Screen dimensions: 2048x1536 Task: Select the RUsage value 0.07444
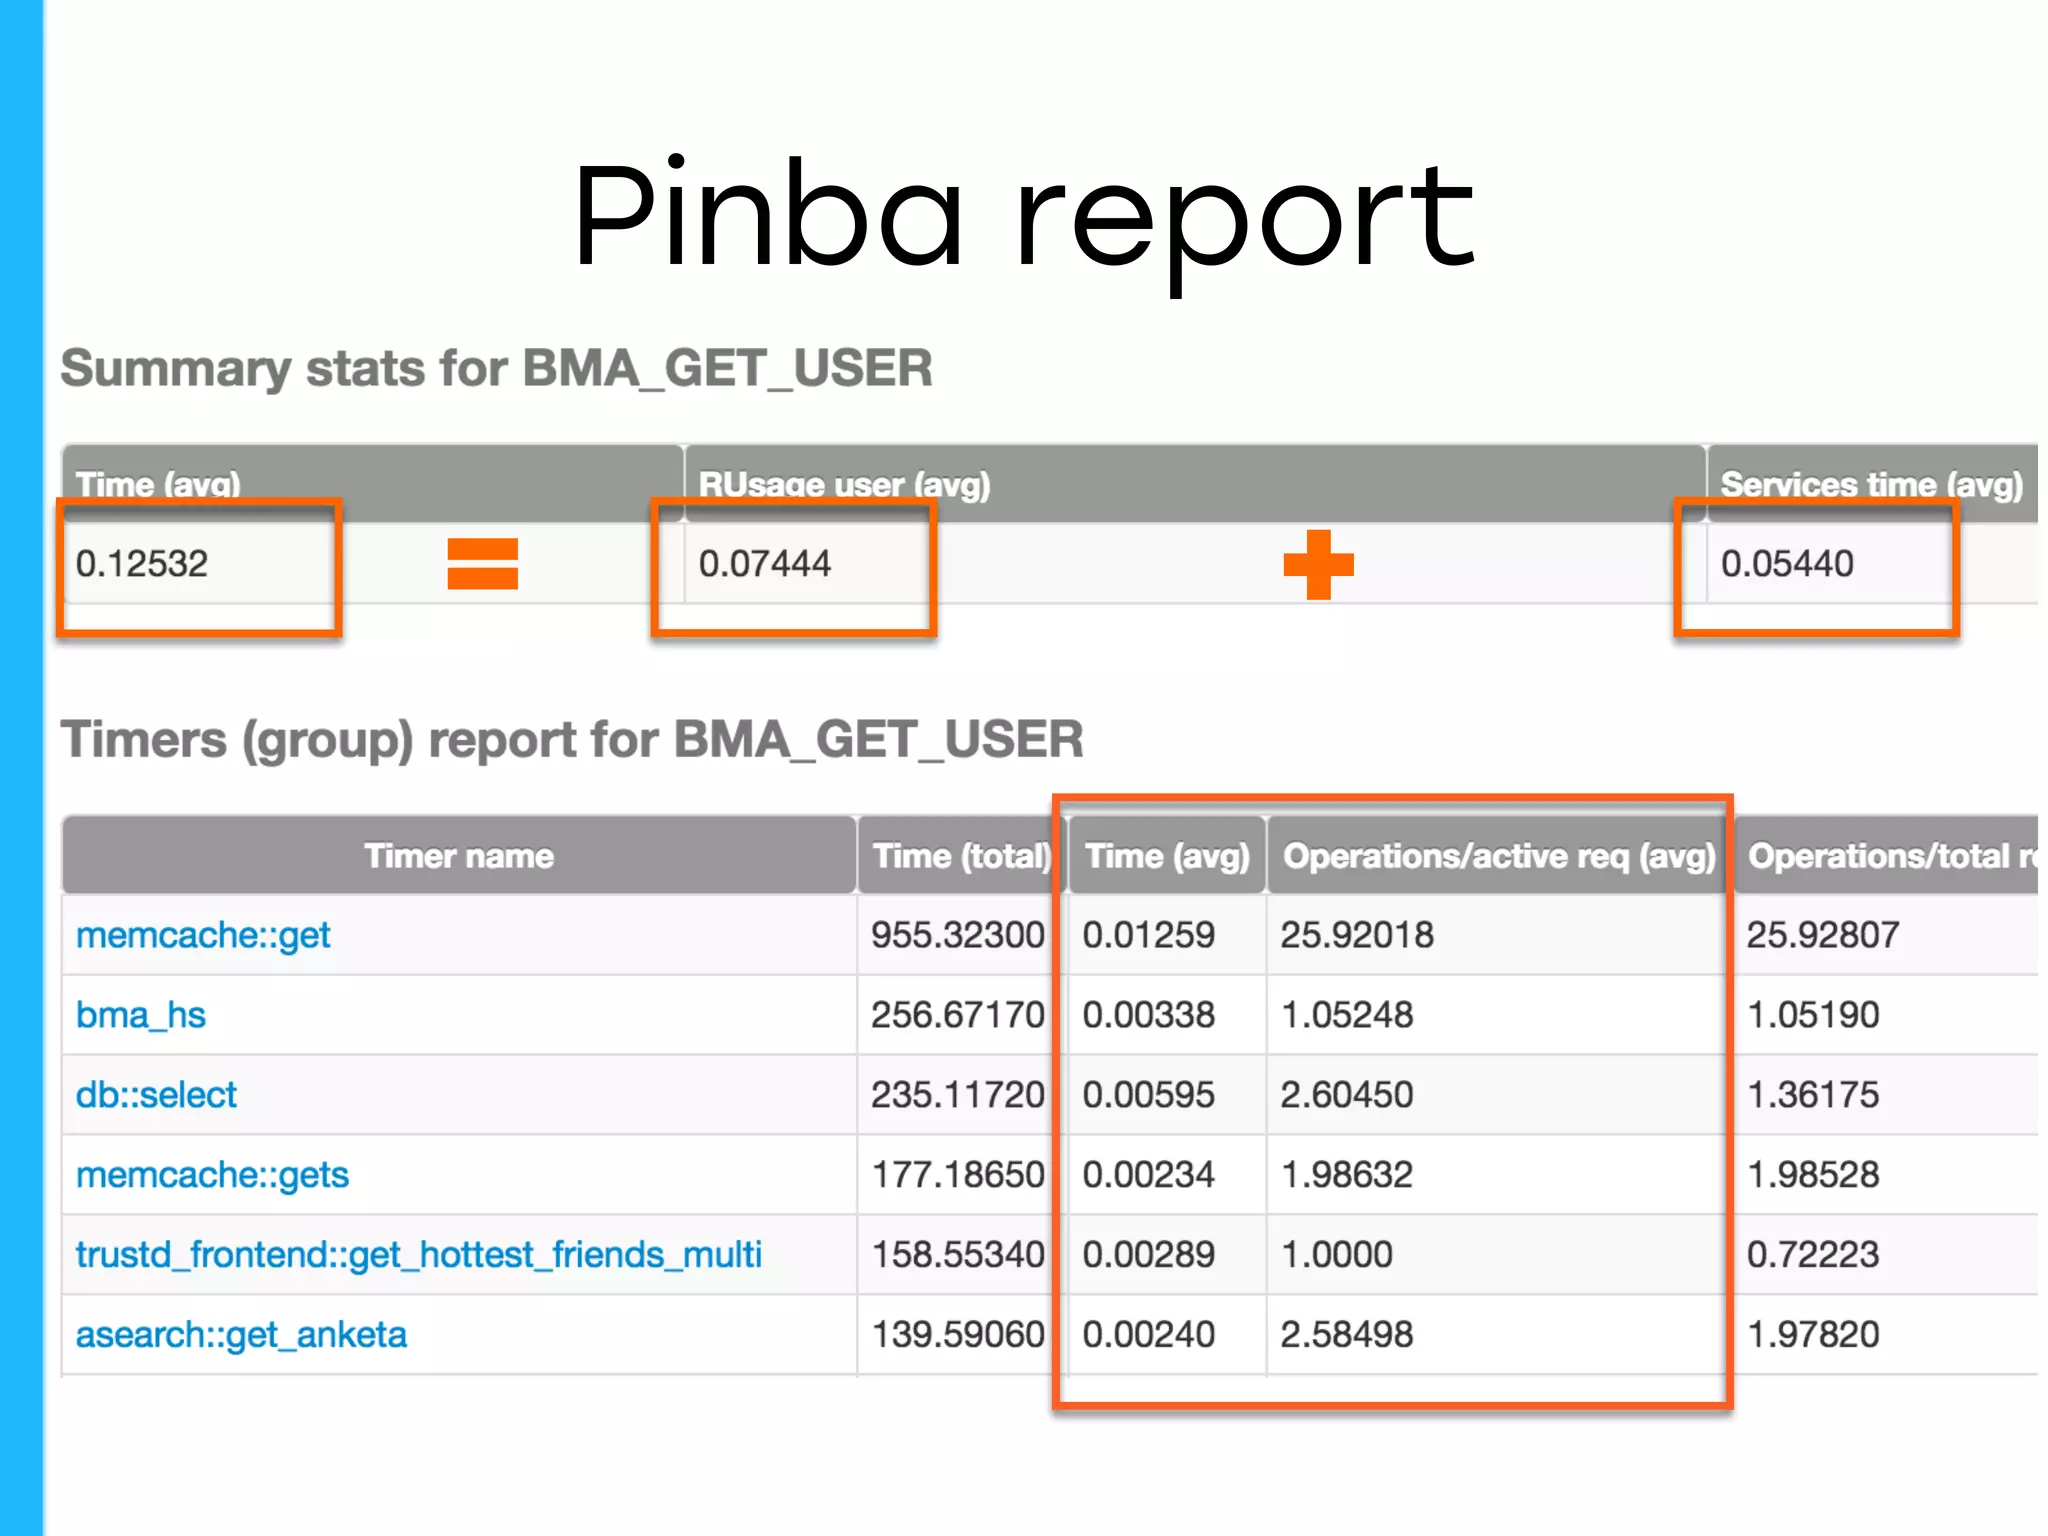pos(765,564)
